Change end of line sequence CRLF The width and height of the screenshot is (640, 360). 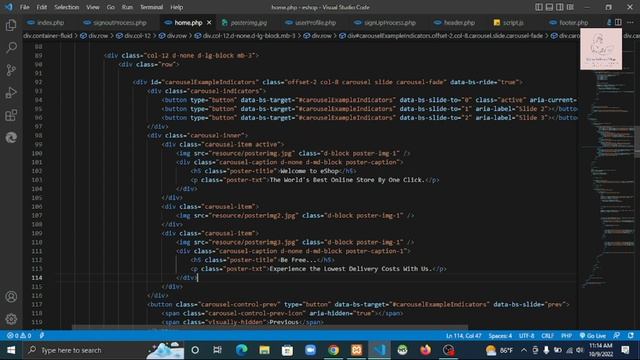[x=547, y=336]
